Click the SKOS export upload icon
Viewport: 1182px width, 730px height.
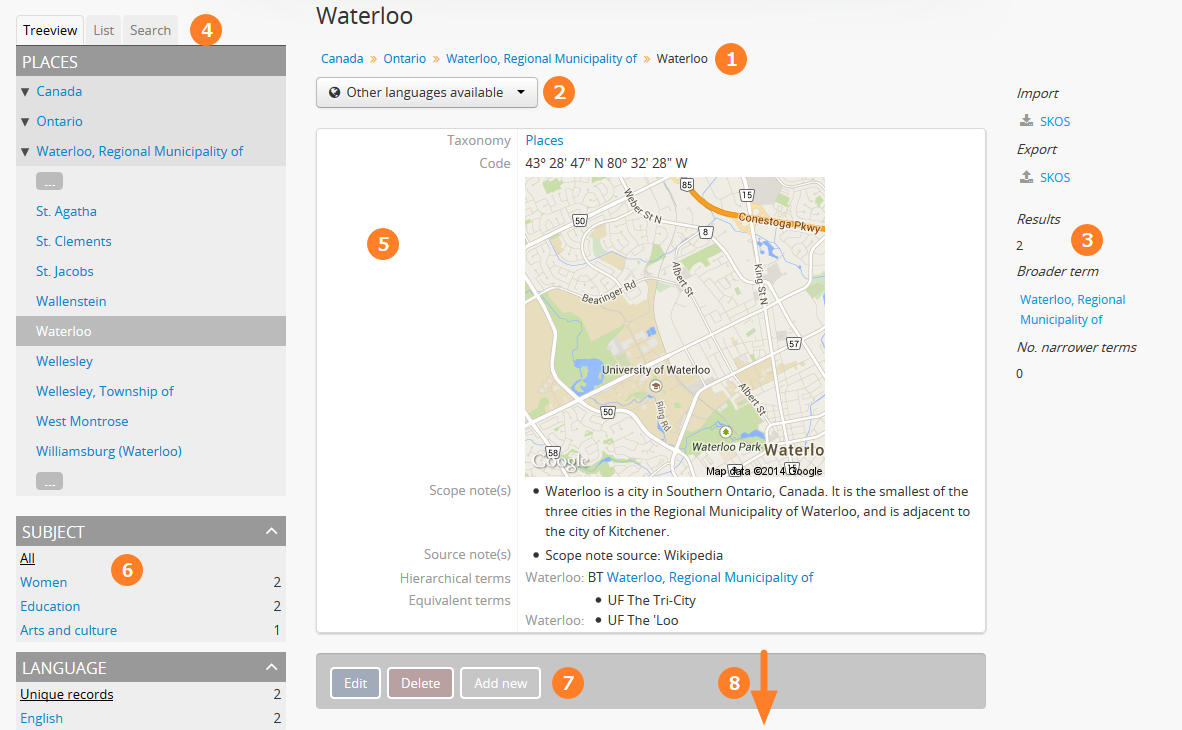coord(1026,177)
